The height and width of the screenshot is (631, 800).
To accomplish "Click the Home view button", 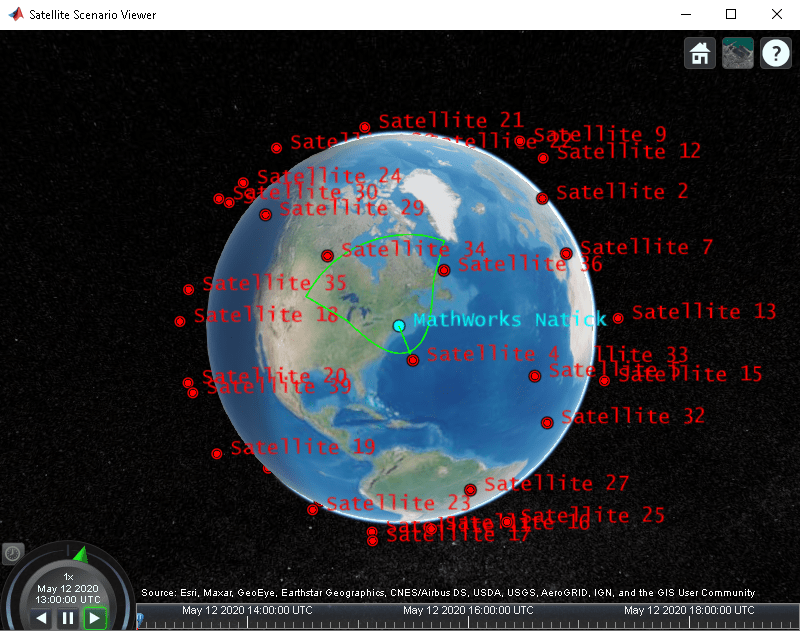I will point(699,53).
